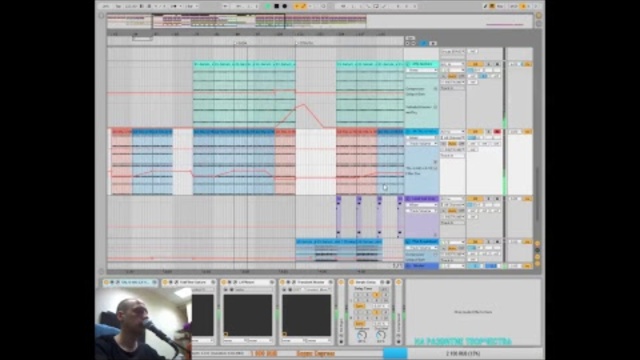Click the upper Sync button in Simple Delay

(359, 306)
